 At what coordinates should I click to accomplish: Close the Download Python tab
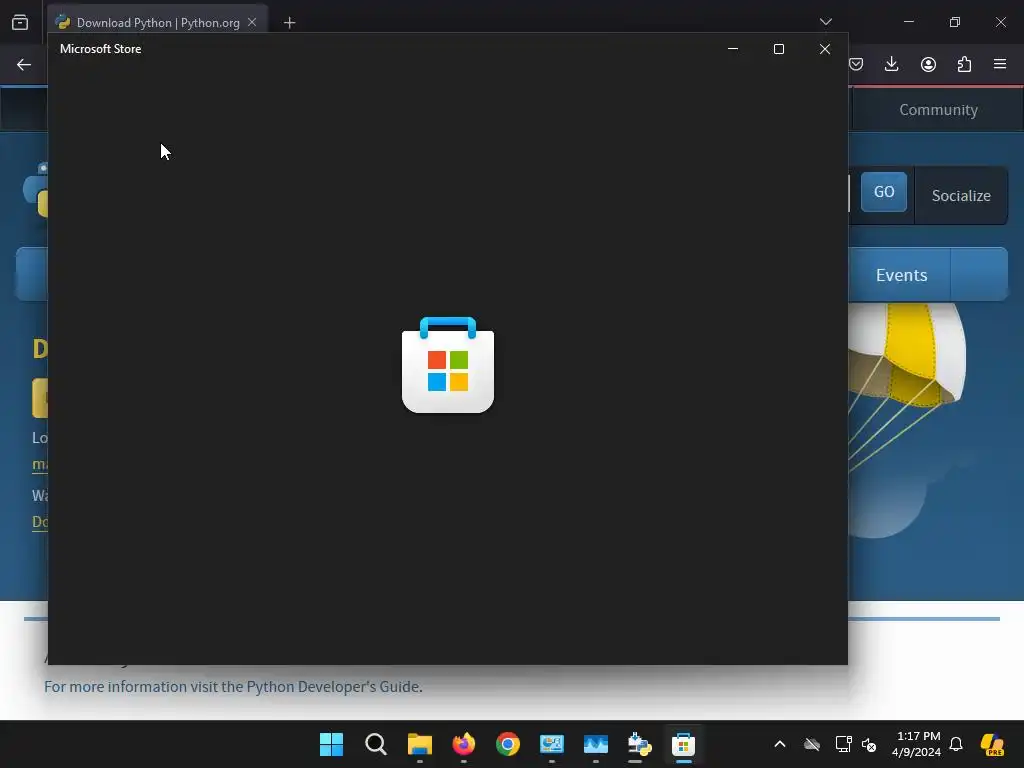click(252, 22)
